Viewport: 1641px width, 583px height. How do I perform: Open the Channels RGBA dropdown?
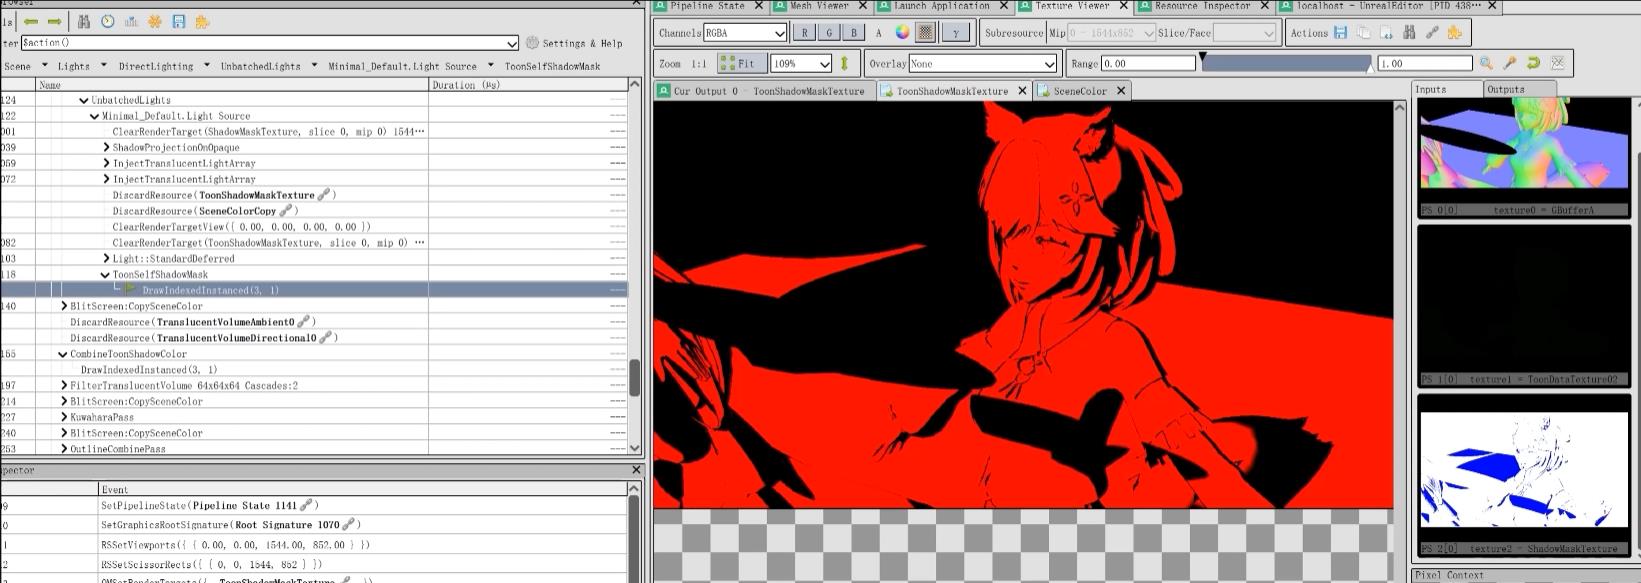[746, 32]
